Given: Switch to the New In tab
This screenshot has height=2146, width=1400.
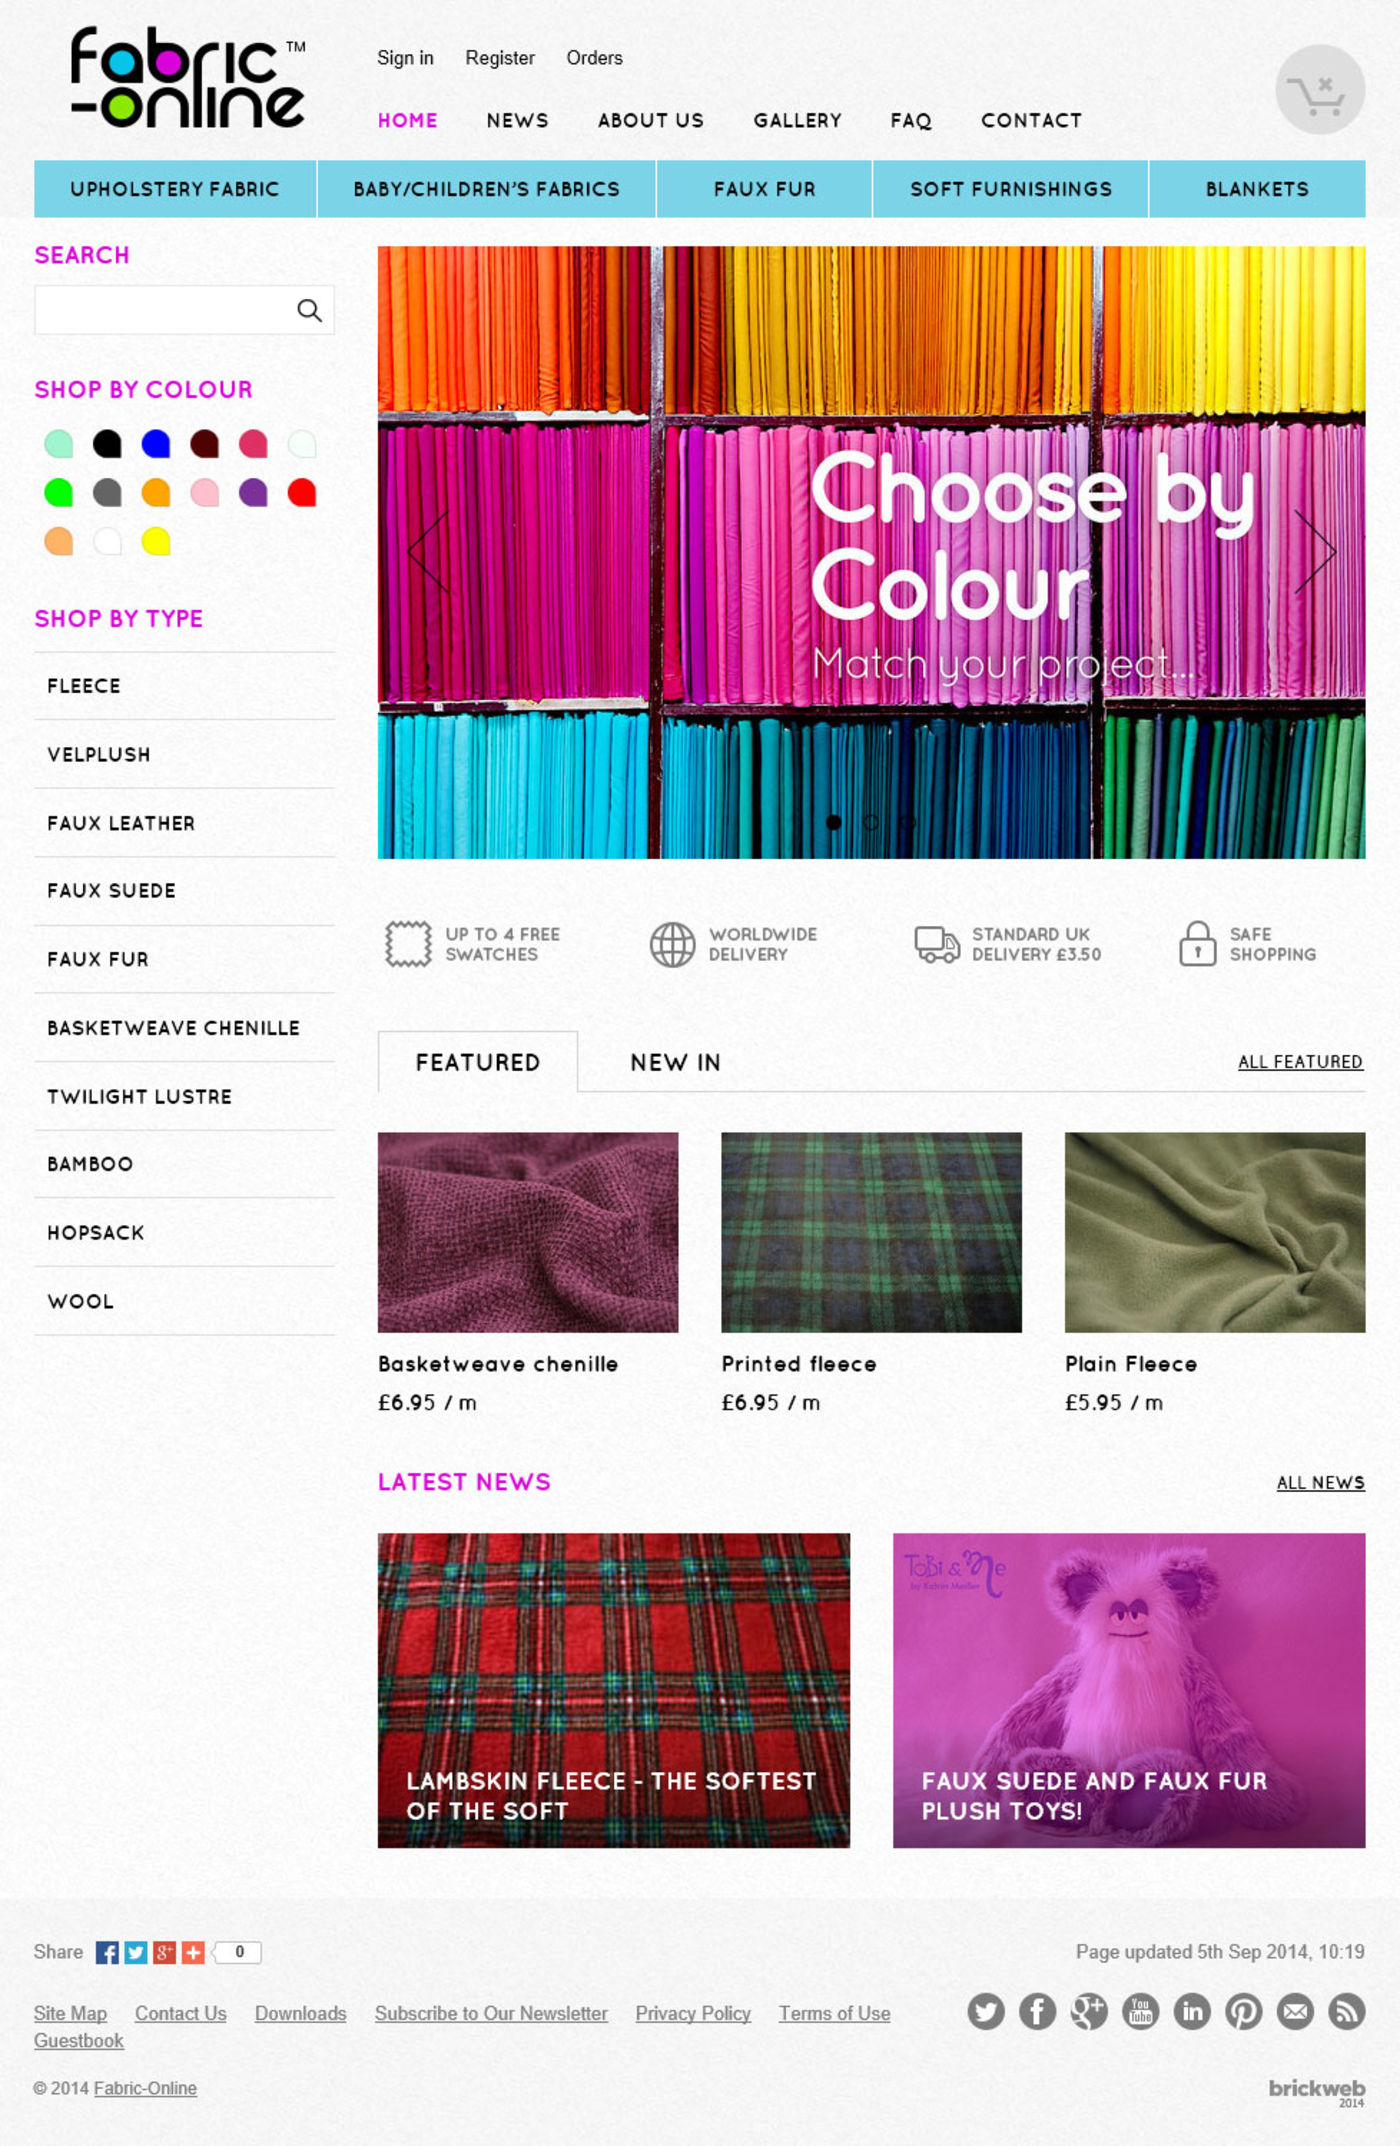Looking at the screenshot, I should 675,1062.
